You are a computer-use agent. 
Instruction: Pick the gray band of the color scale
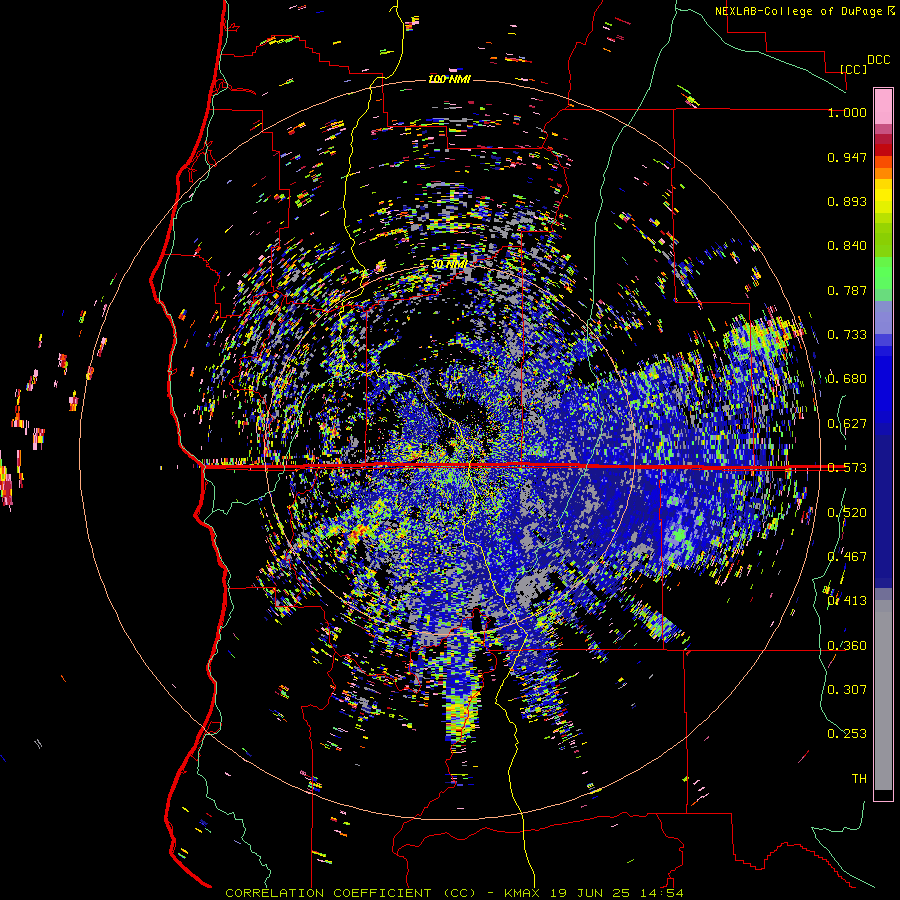tap(883, 695)
